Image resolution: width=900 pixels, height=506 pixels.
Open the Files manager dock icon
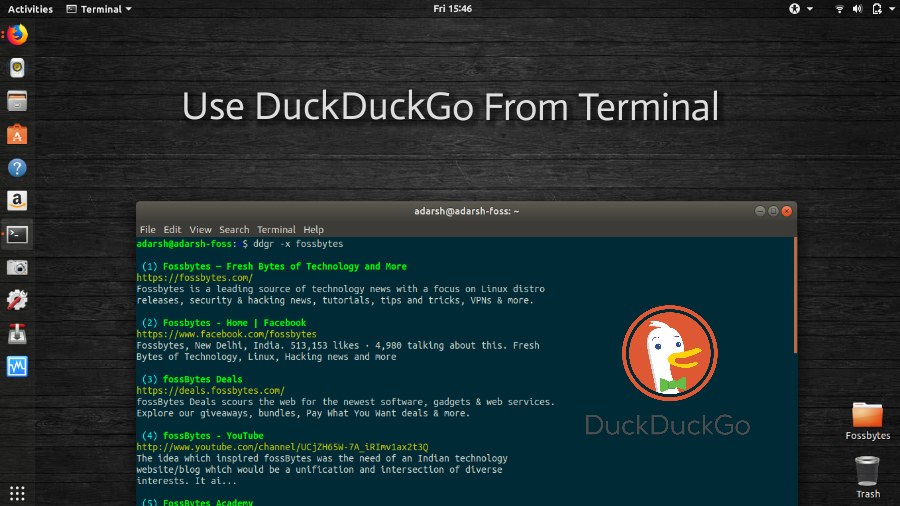[x=17, y=102]
